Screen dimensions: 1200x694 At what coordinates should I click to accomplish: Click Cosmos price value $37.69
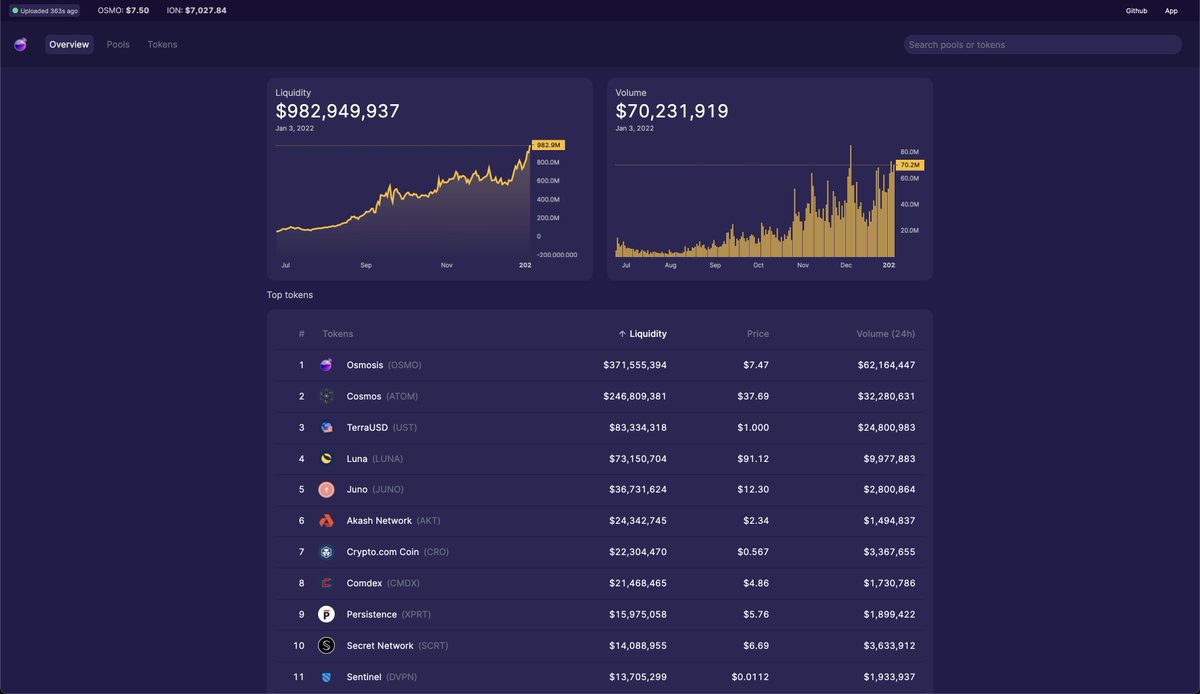tap(753, 396)
